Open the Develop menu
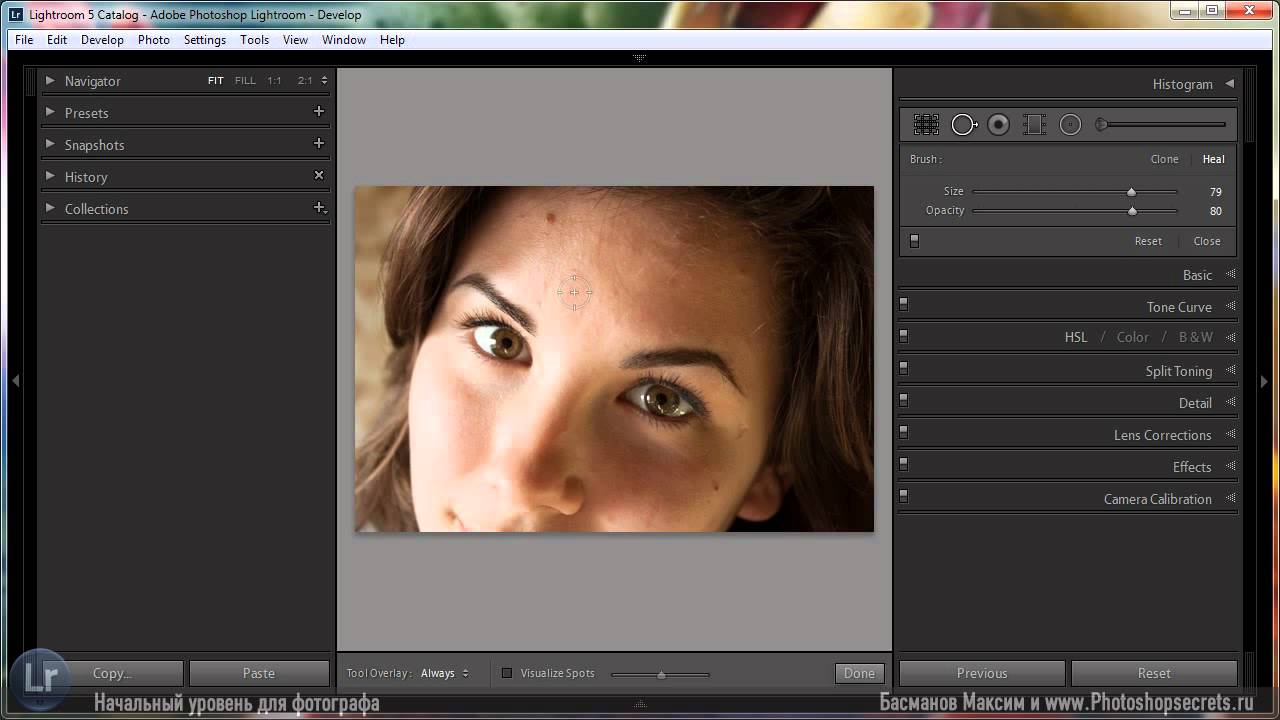 102,40
